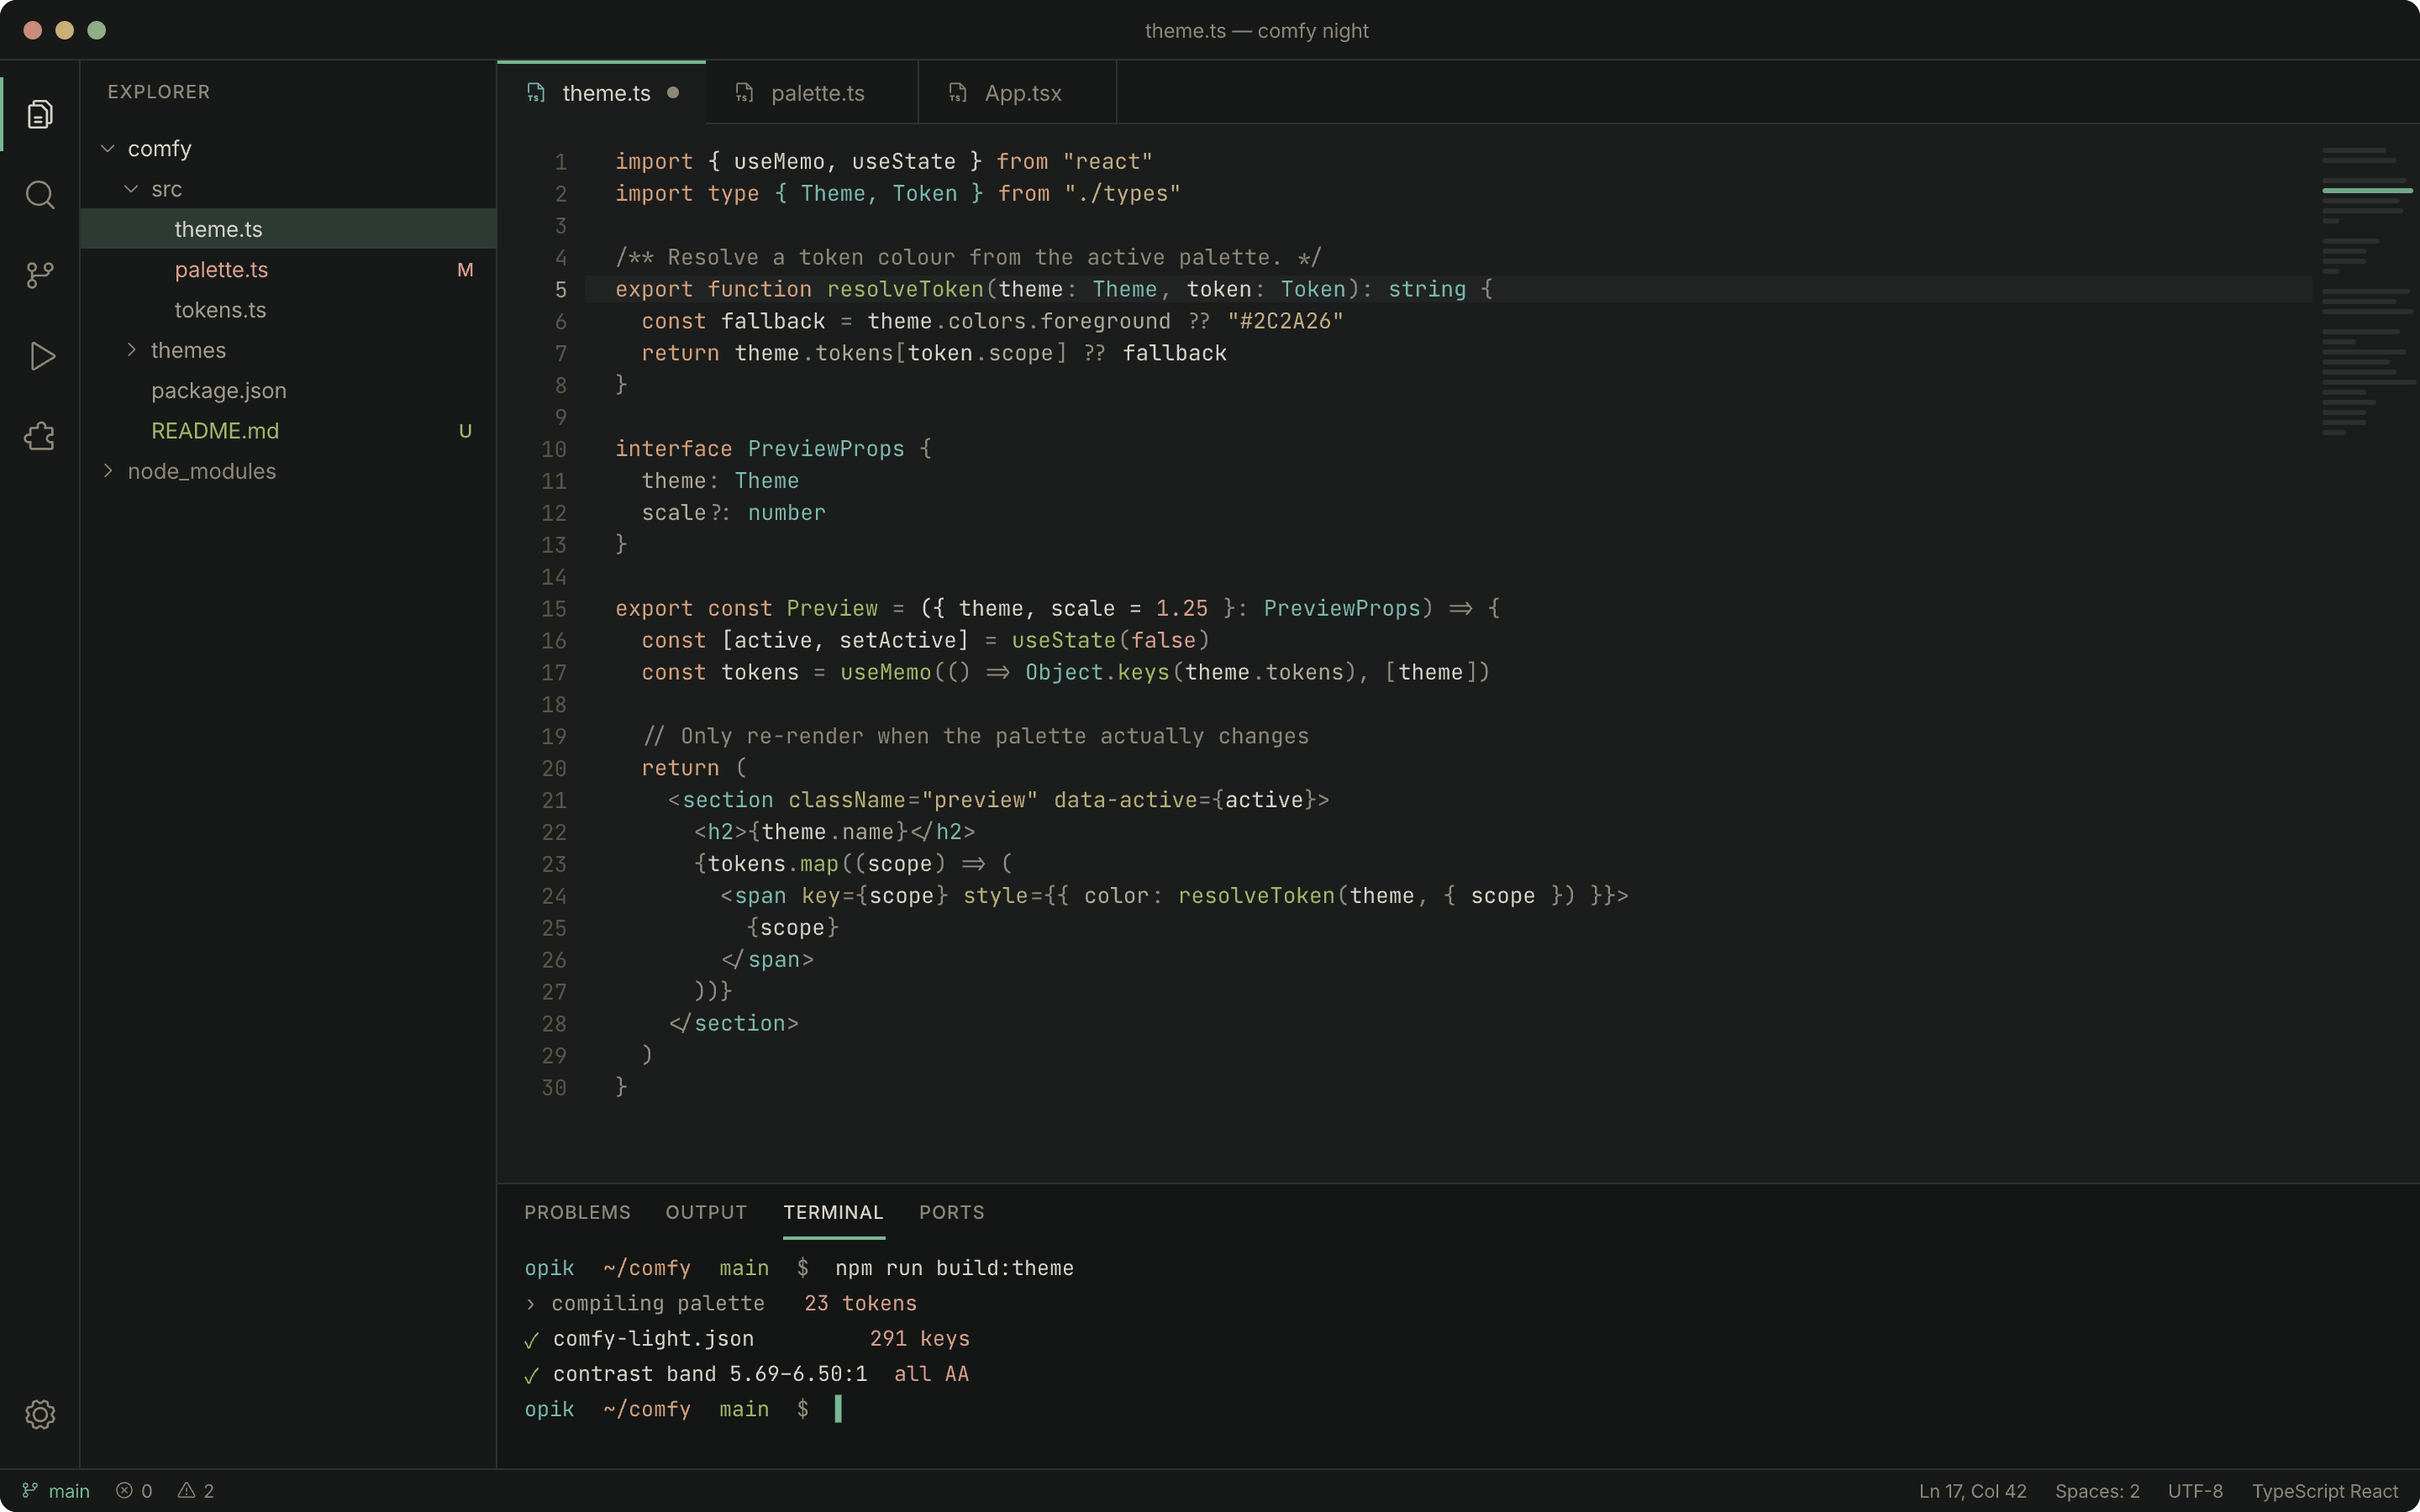2420x1512 pixels.
Task: Click Ln 17, Col 42 cursor position
Action: pyautogui.click(x=1972, y=1491)
